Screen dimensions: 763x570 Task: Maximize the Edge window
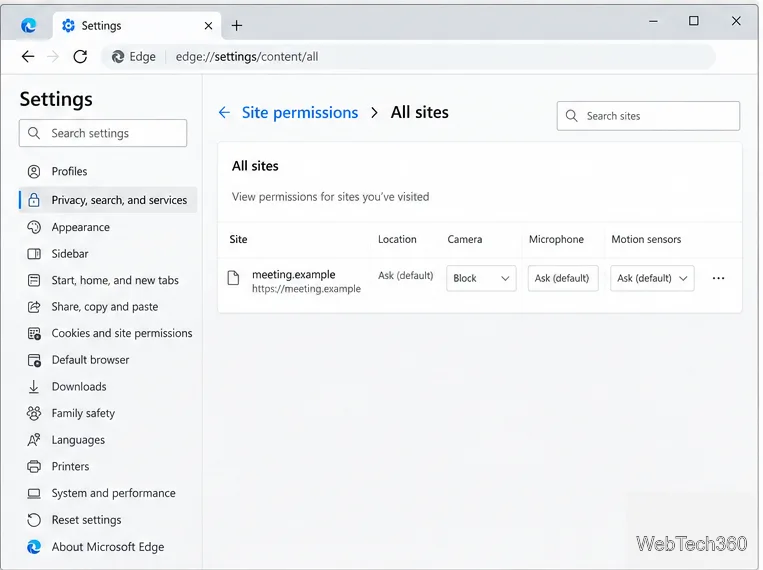click(693, 21)
